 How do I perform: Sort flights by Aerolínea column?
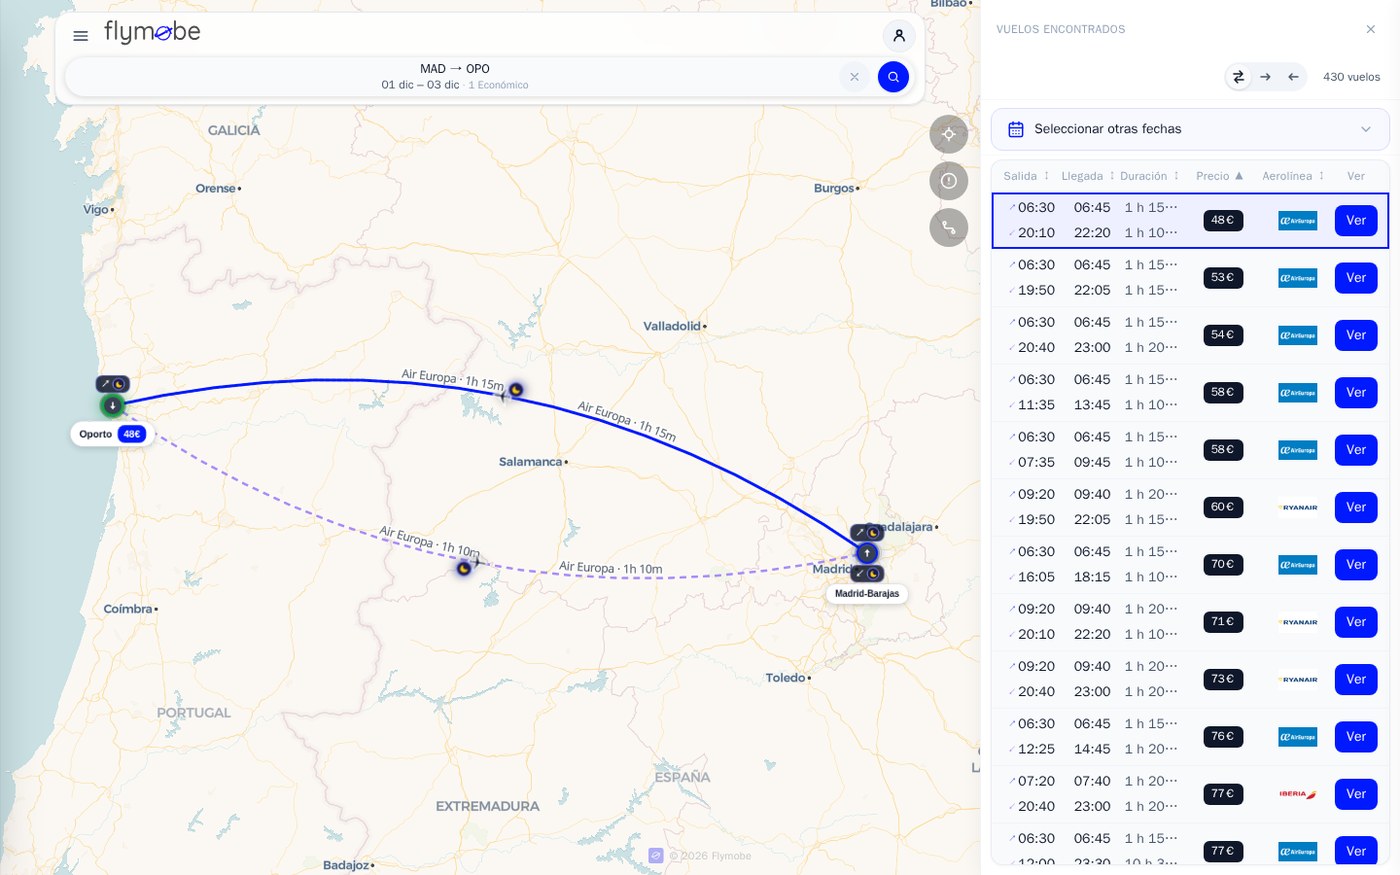pyautogui.click(x=1293, y=176)
